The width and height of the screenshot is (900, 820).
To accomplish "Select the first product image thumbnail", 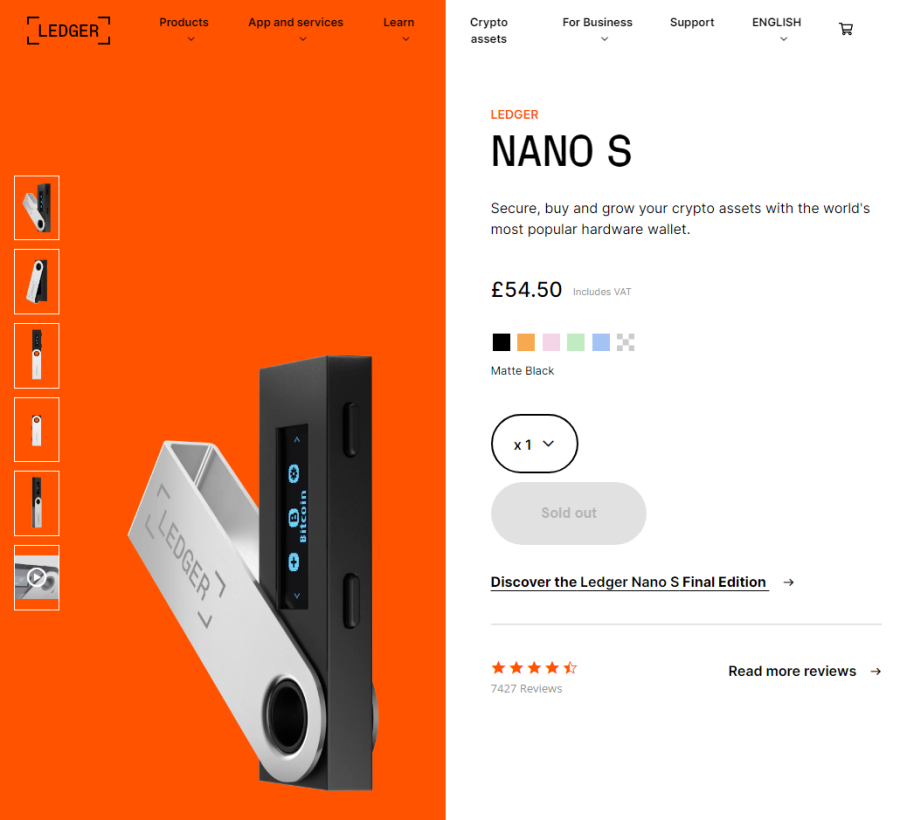I will (x=37, y=208).
